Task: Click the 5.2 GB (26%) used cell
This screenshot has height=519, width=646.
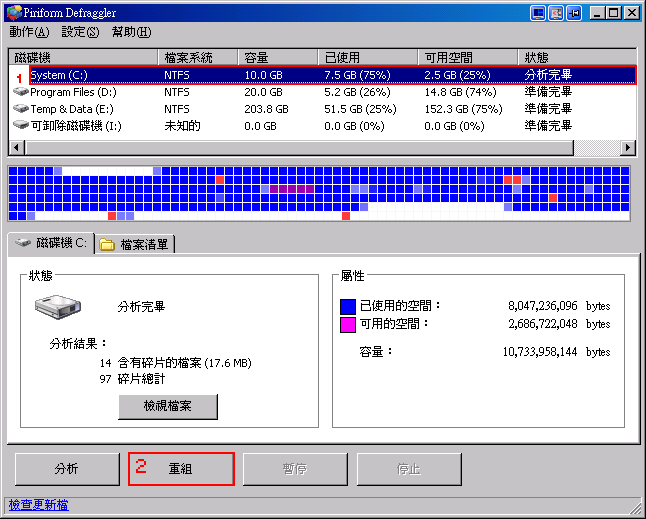Action: [x=357, y=92]
